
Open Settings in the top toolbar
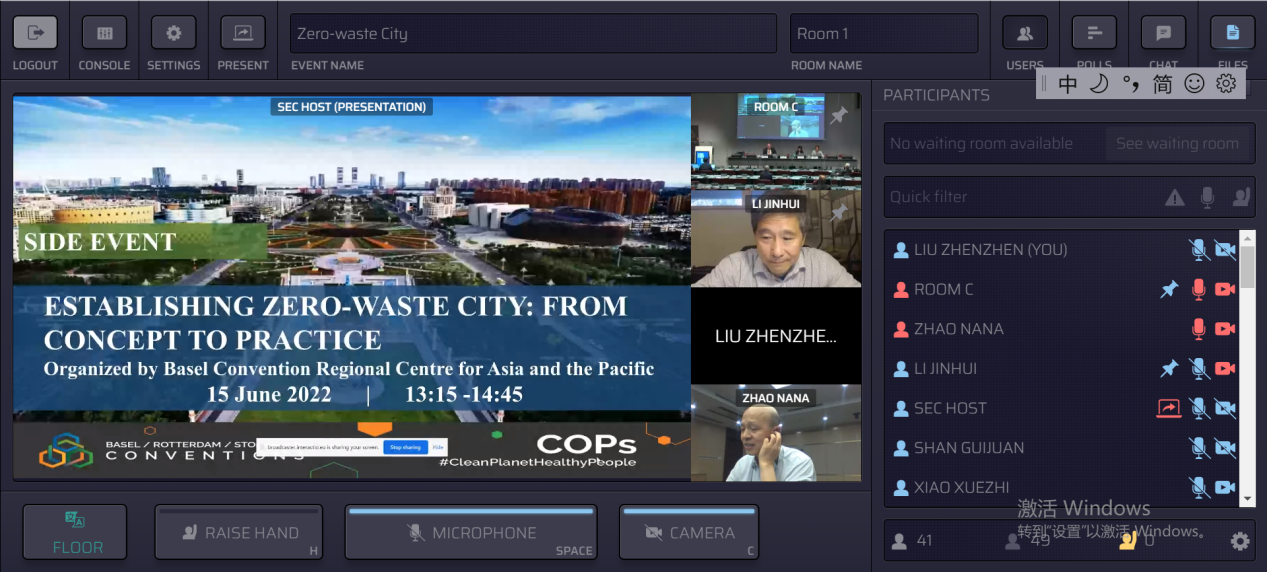click(173, 33)
